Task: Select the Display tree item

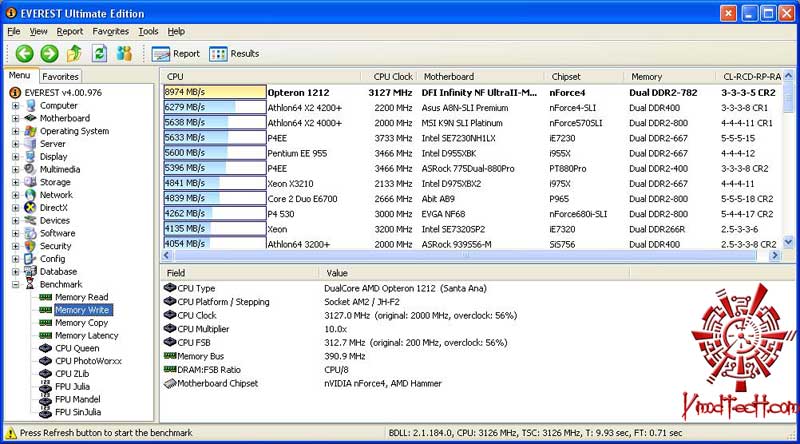Action: 54,156
